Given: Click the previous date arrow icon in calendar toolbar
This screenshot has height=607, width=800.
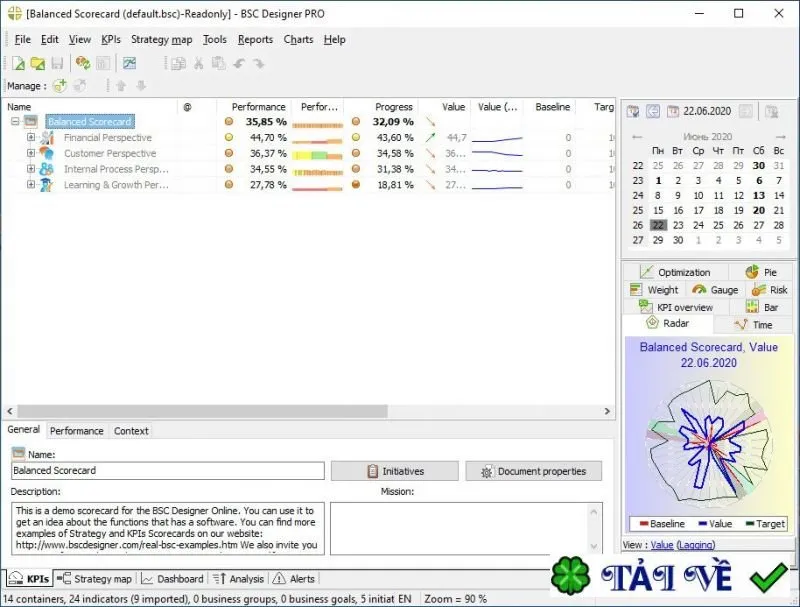Looking at the screenshot, I should [x=653, y=111].
